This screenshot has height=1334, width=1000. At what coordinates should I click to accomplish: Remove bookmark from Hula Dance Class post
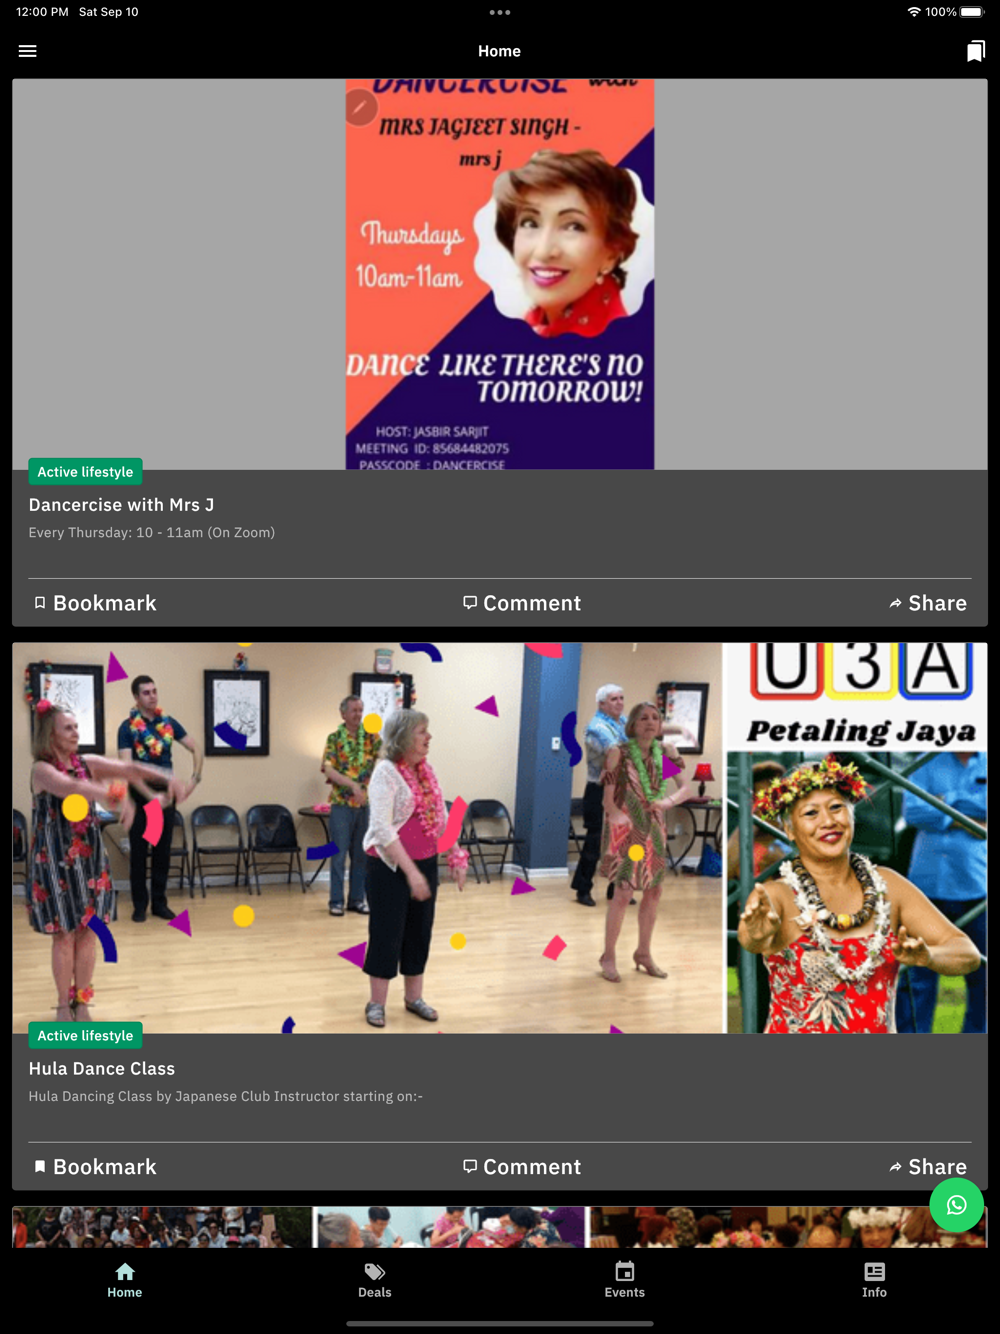(96, 1167)
